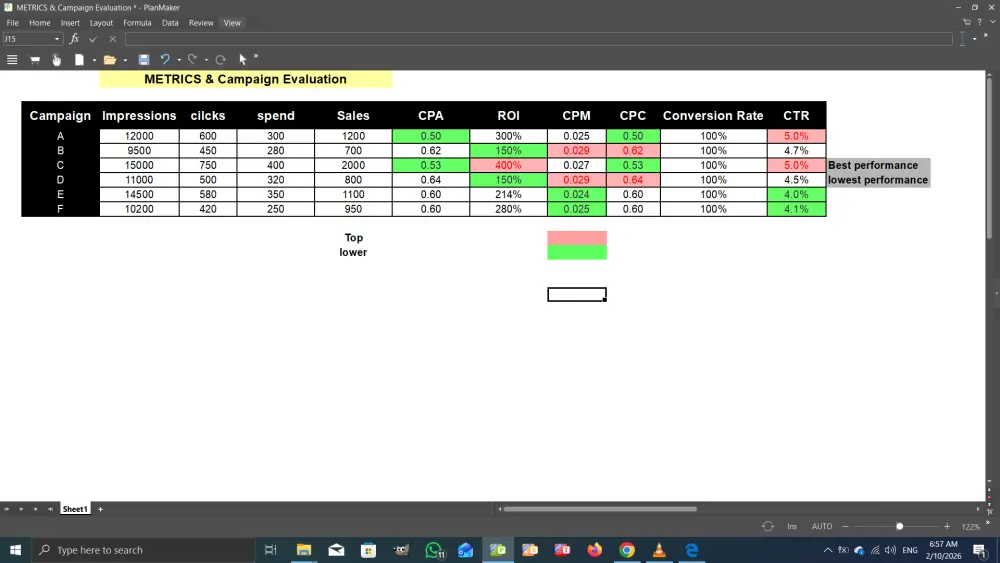The width and height of the screenshot is (1000, 563).
Task: Select the green lower legend cell
Action: tap(577, 252)
